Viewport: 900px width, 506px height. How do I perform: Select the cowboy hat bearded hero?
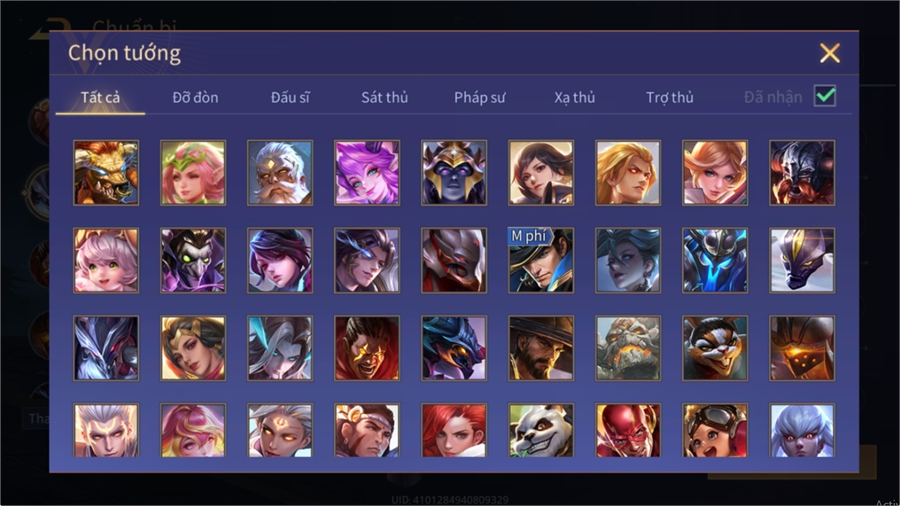(x=541, y=348)
